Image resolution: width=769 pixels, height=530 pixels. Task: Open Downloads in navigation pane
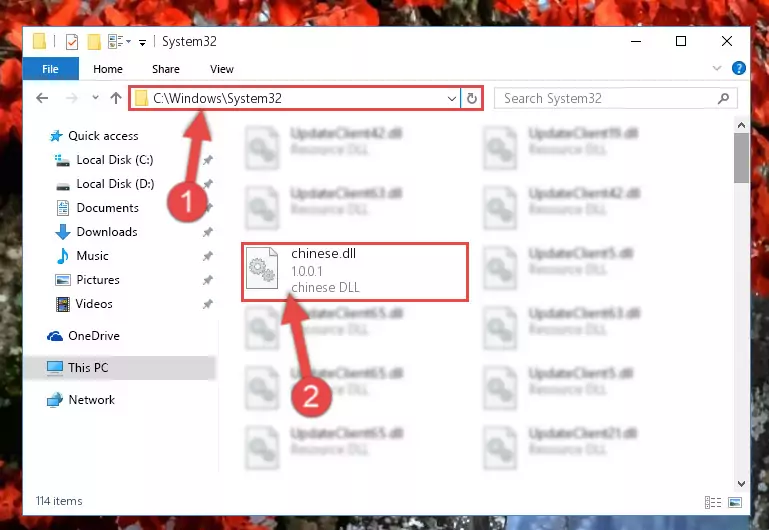click(x=107, y=232)
